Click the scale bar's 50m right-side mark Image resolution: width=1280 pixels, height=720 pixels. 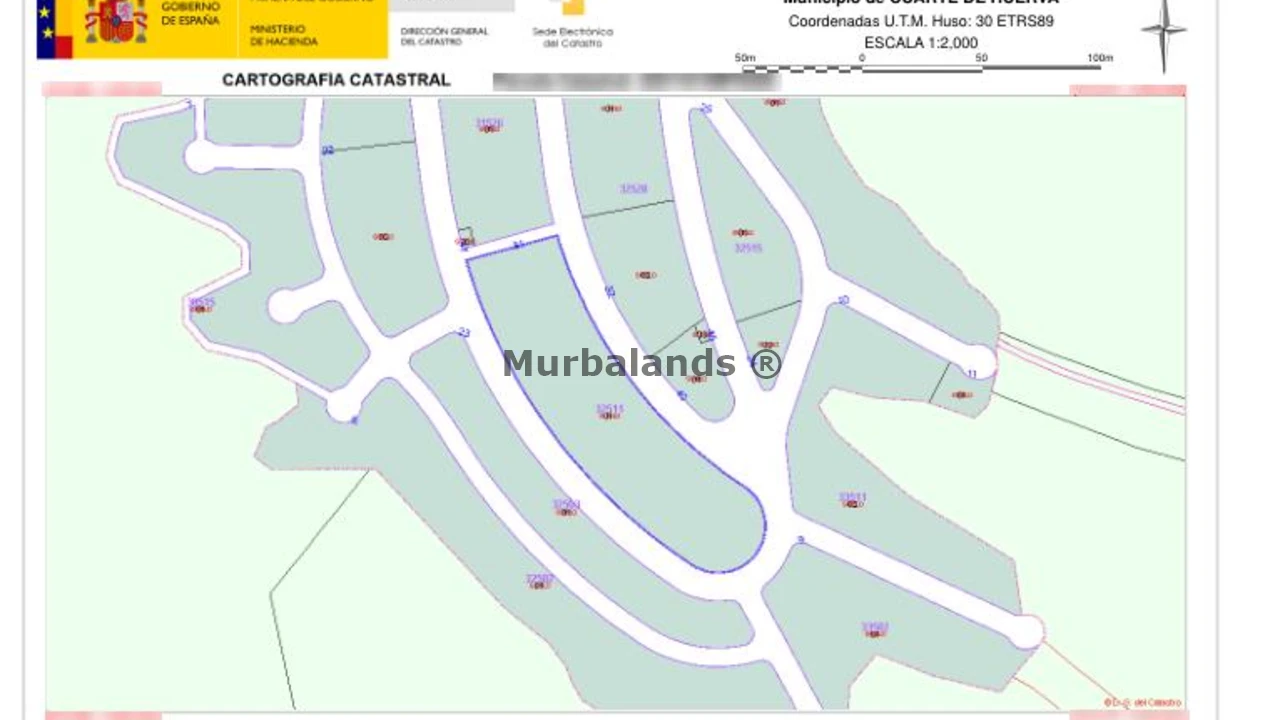[981, 58]
